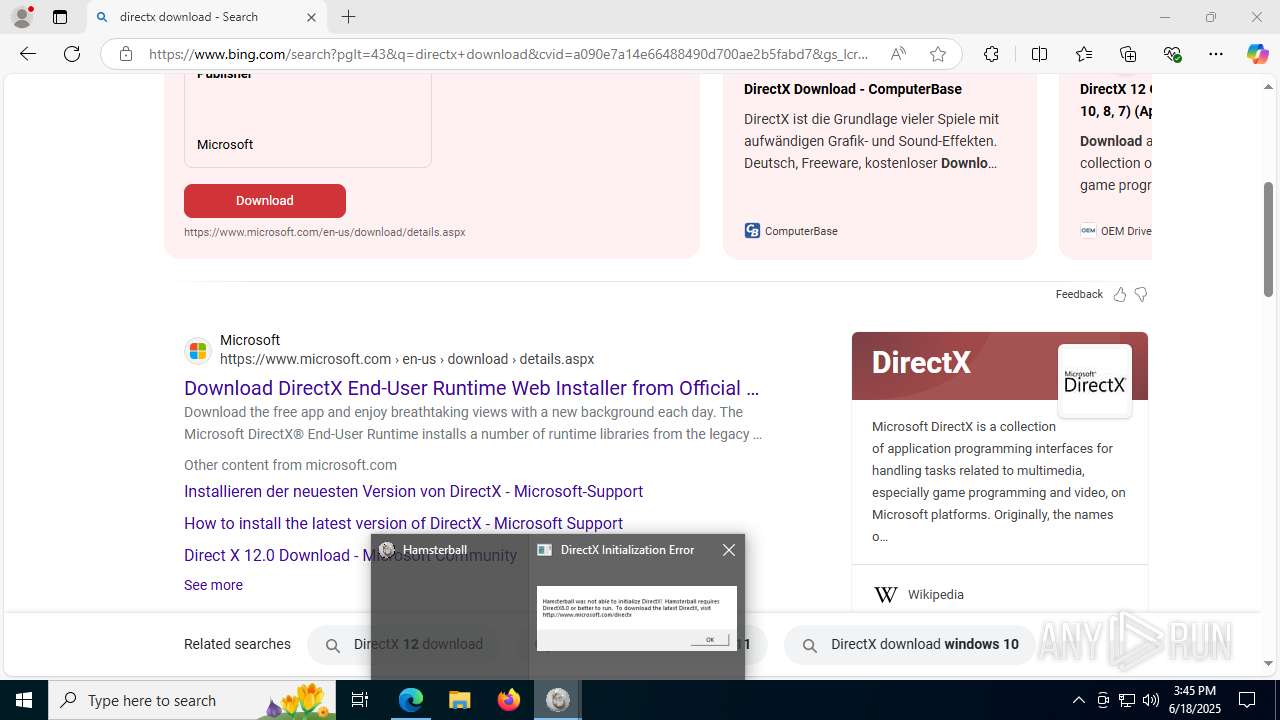Image resolution: width=1280 pixels, height=720 pixels.
Task: Open Microsoft Edge from the taskbar
Action: tap(411, 700)
